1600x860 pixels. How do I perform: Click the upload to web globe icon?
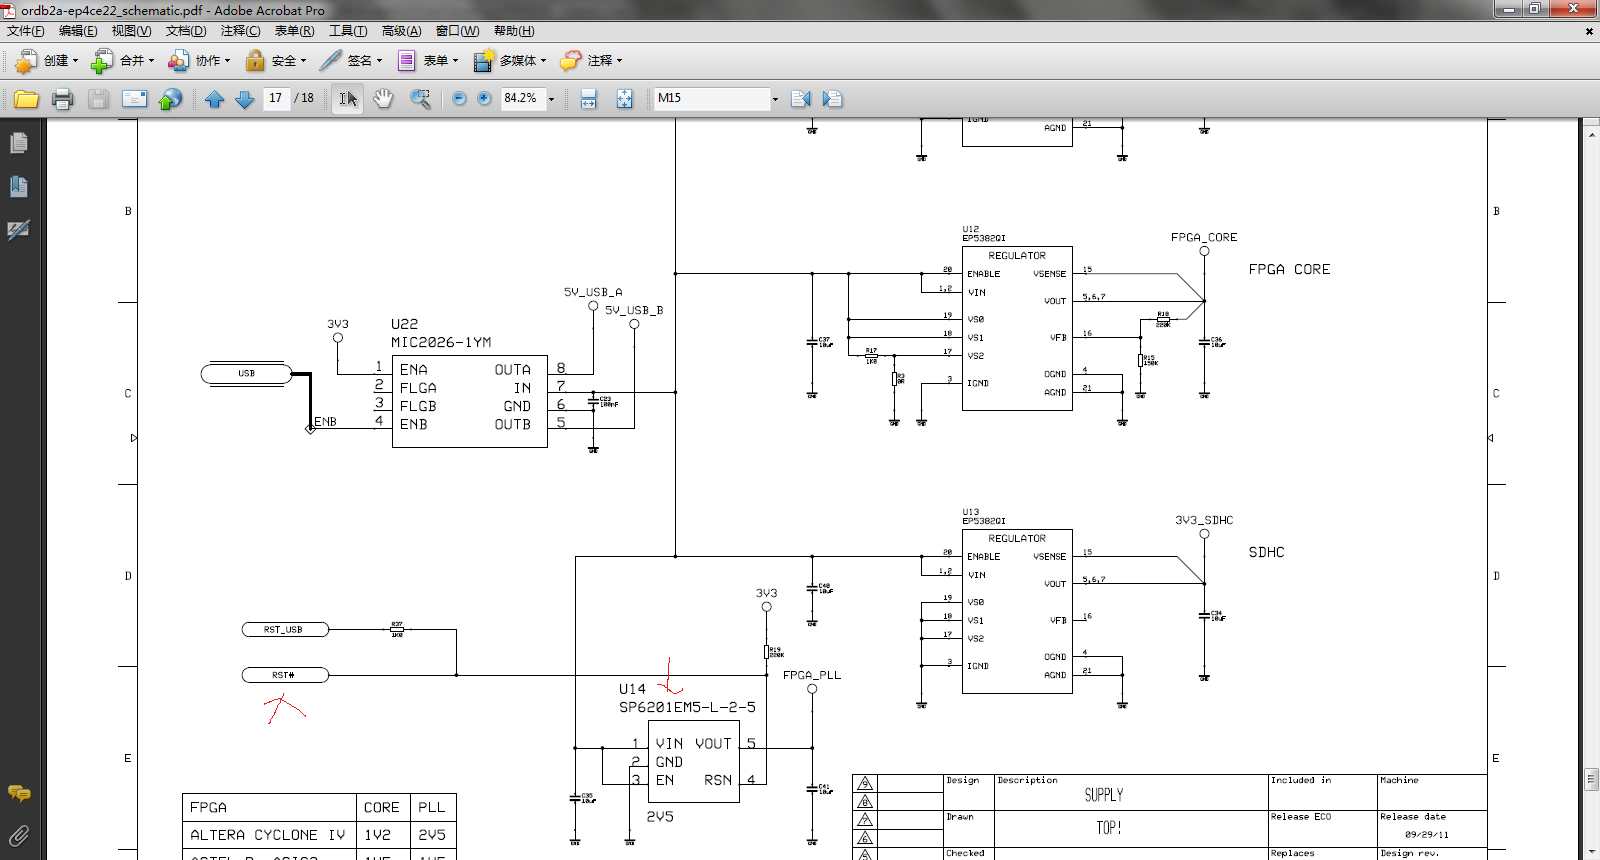pos(171,99)
